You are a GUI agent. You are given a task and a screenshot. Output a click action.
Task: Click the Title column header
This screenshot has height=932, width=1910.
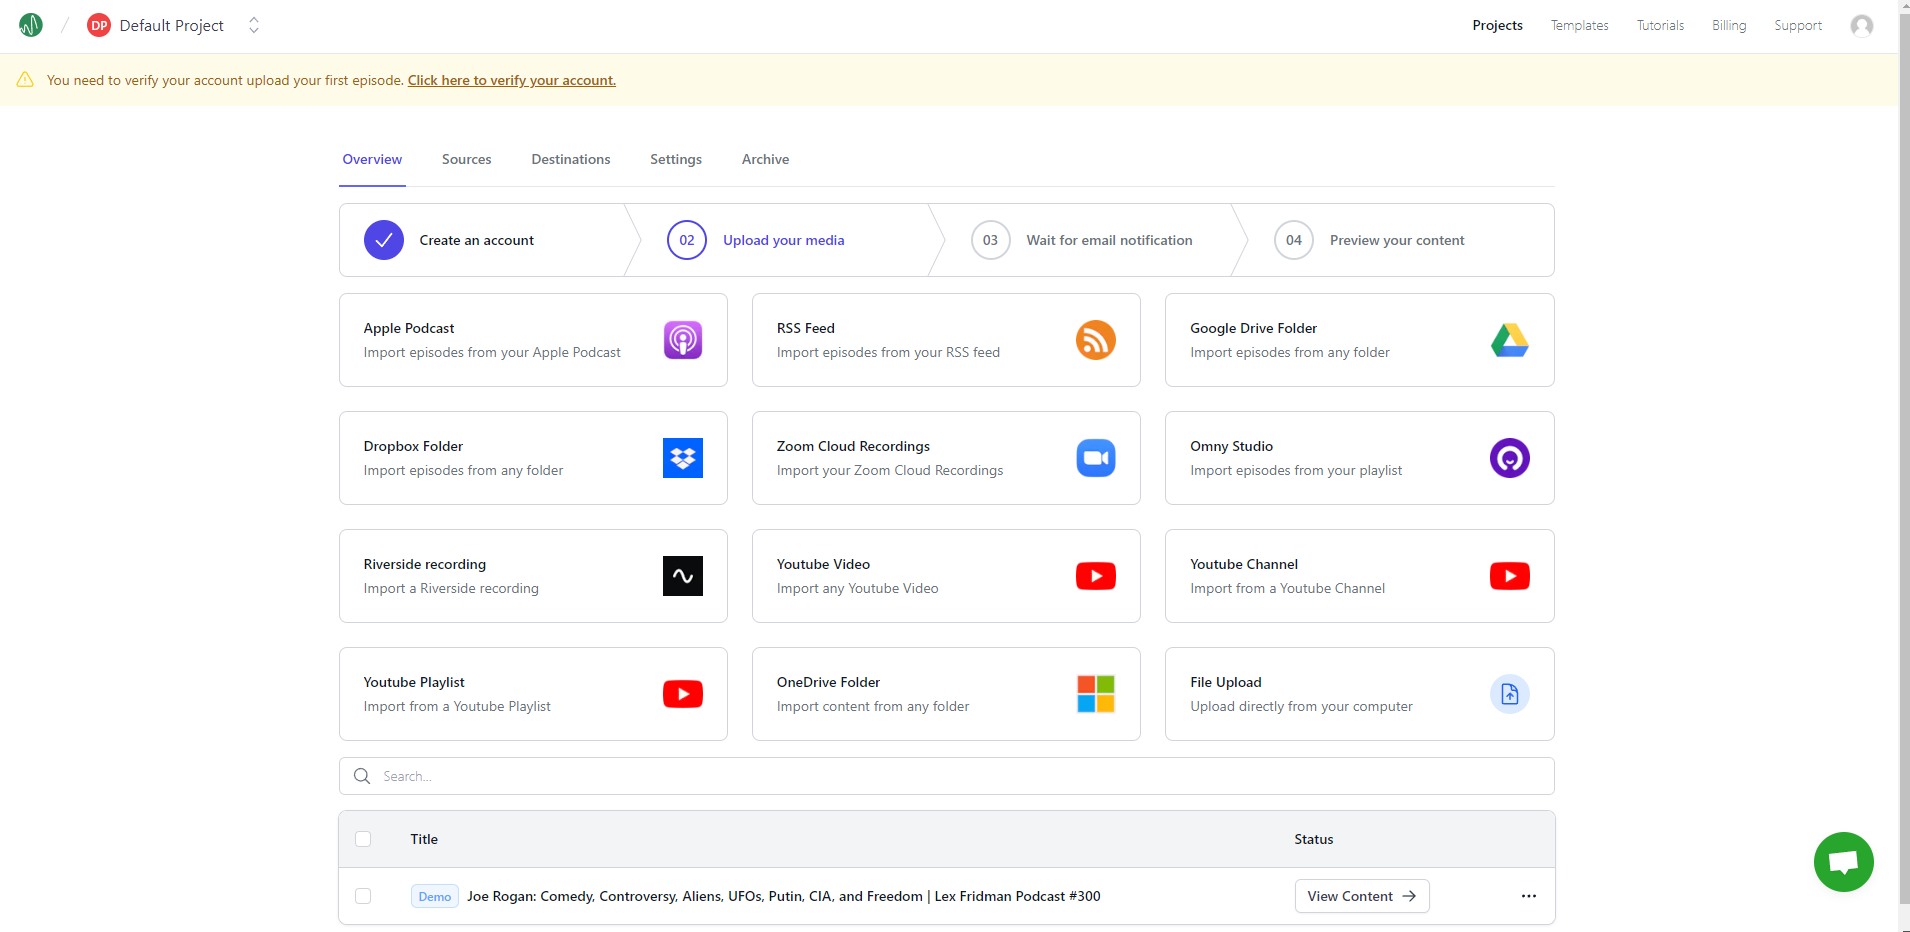click(424, 839)
